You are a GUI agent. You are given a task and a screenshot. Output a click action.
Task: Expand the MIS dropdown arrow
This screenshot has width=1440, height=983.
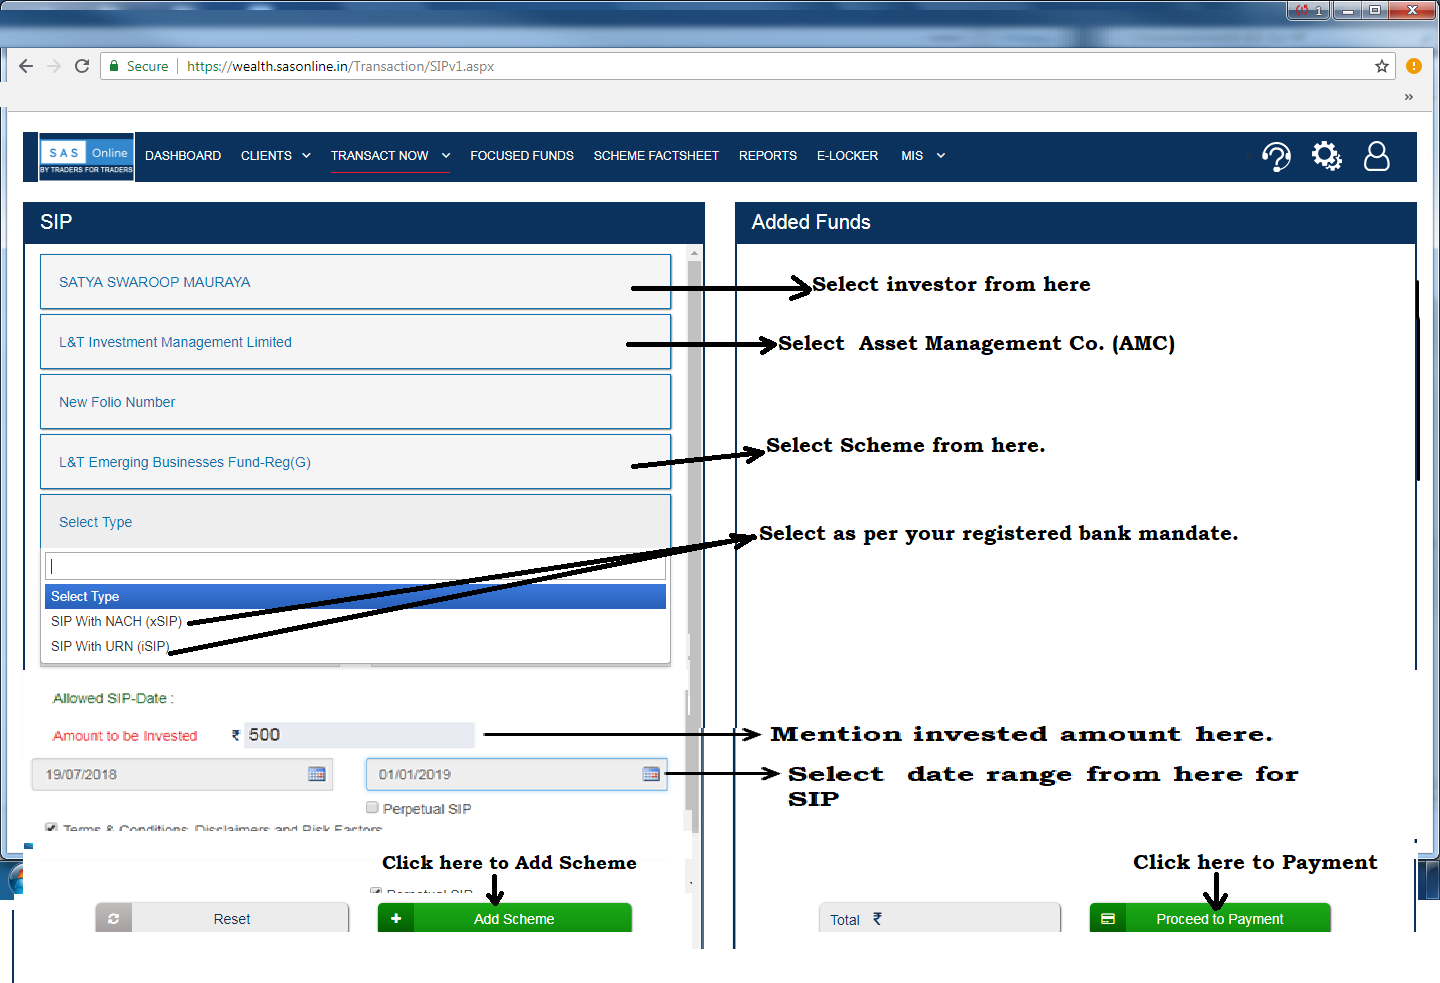tap(941, 156)
